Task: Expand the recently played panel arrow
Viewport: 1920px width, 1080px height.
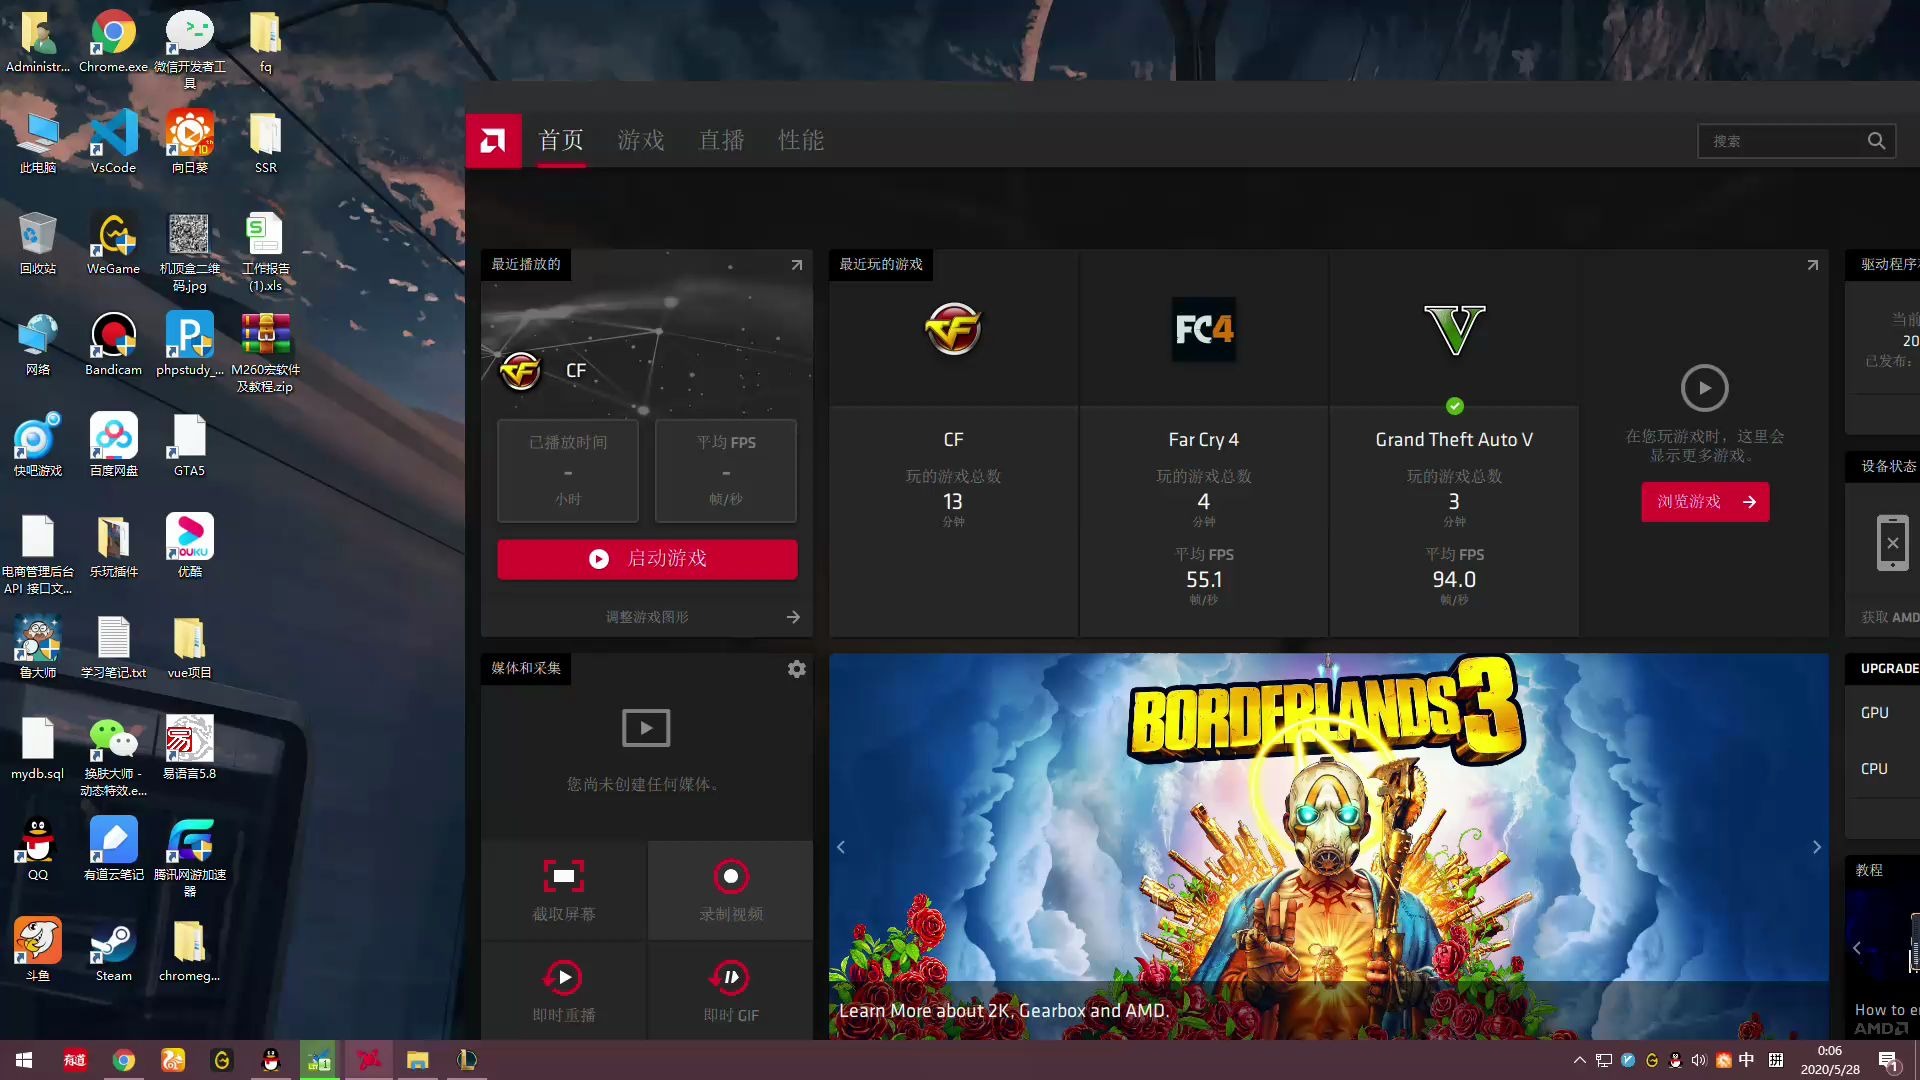Action: coord(796,265)
